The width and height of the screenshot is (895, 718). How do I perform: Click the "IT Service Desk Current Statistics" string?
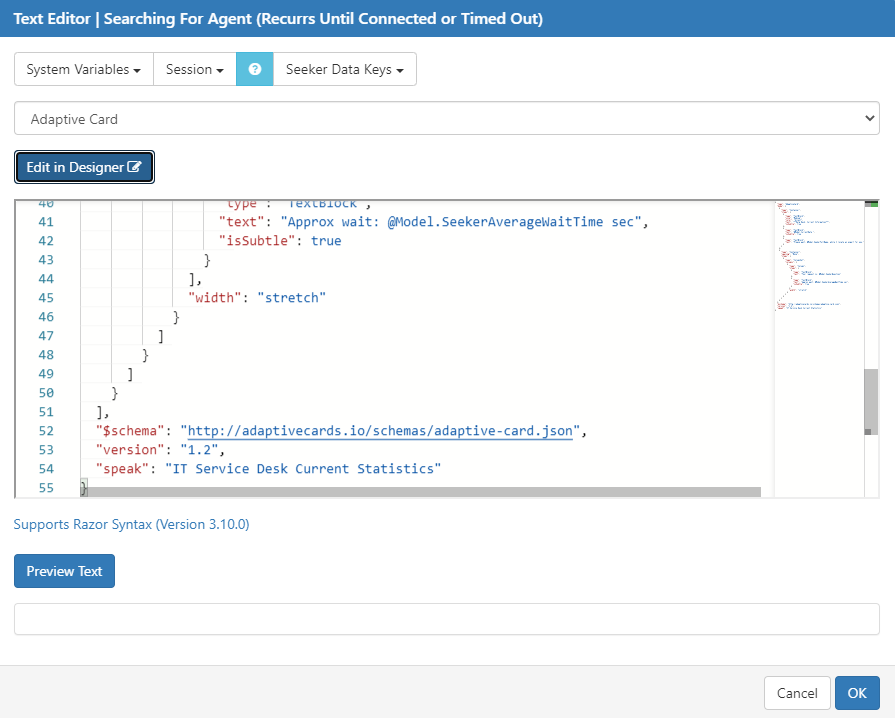point(303,469)
